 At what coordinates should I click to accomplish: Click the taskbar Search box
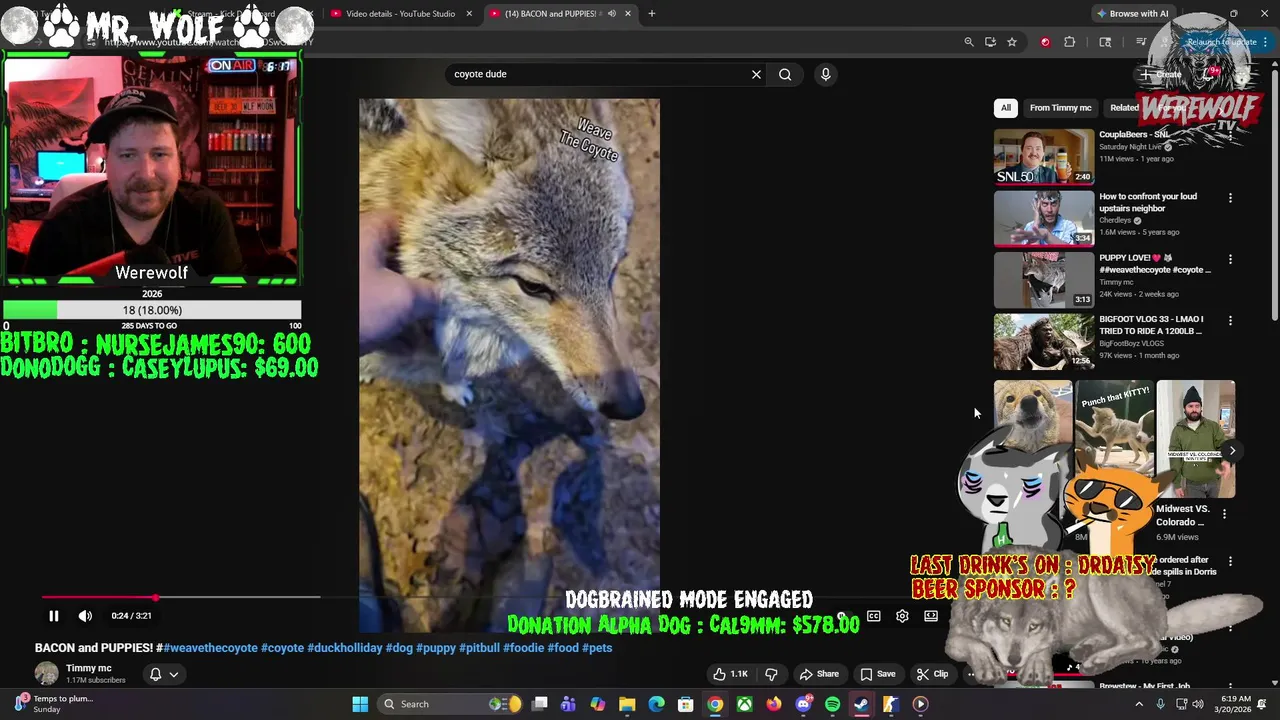(x=451, y=704)
